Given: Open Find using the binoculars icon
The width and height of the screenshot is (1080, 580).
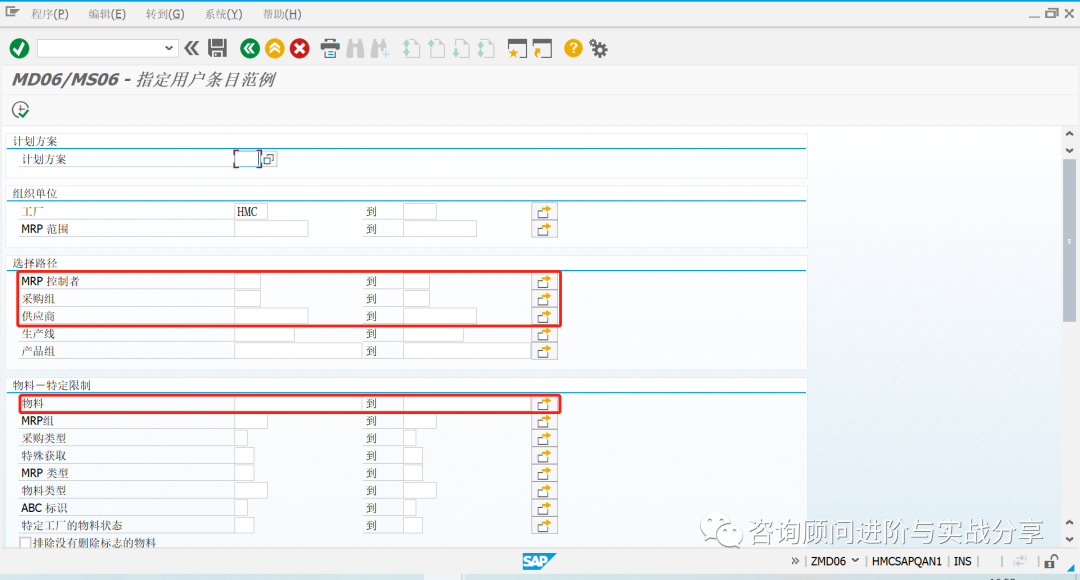Looking at the screenshot, I should (x=355, y=48).
